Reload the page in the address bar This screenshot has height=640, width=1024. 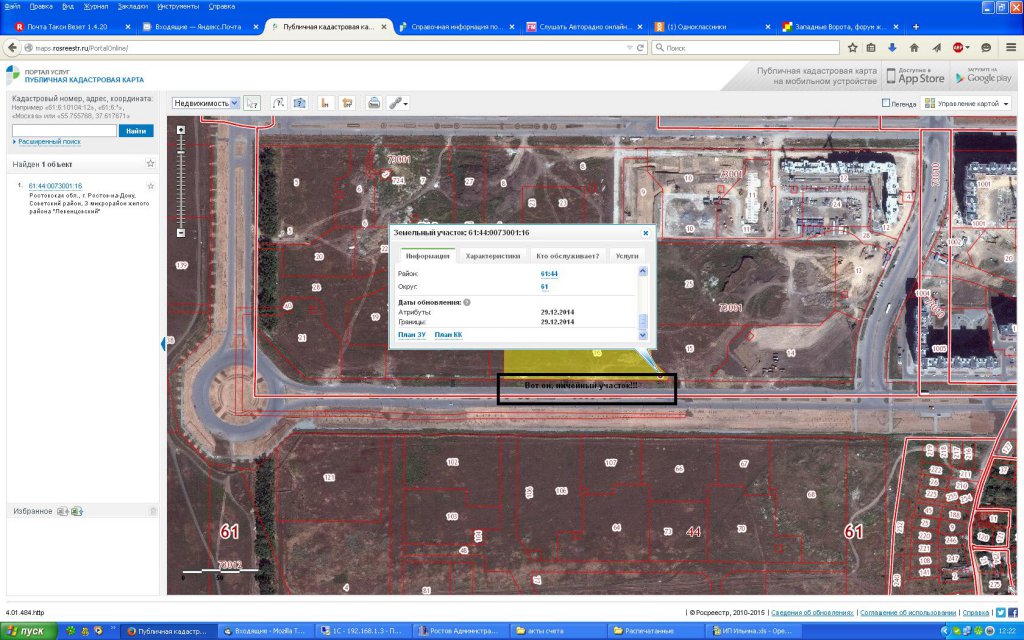click(x=641, y=48)
